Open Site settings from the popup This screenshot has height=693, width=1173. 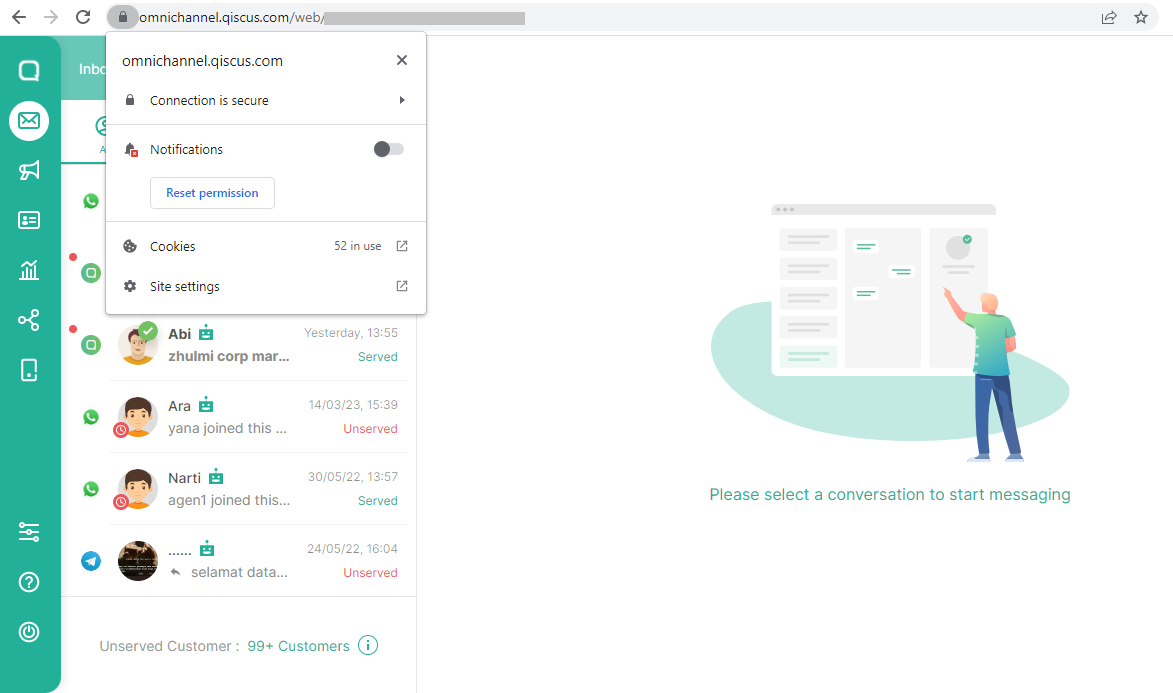click(265, 287)
